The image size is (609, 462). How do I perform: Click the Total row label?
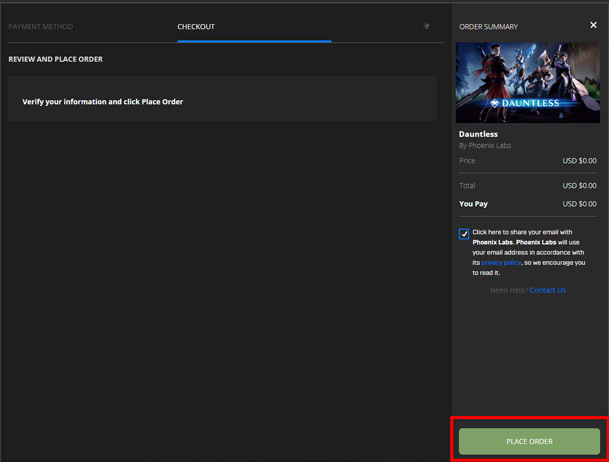pyautogui.click(x=467, y=185)
